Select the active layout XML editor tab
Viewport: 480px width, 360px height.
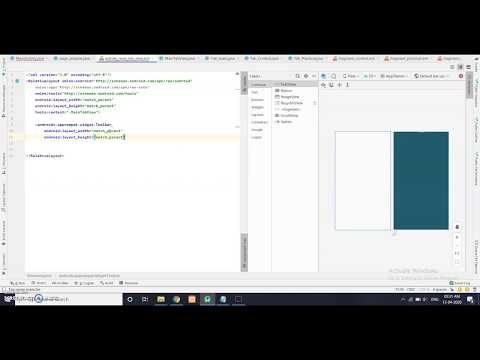pyautogui.click(x=127, y=59)
